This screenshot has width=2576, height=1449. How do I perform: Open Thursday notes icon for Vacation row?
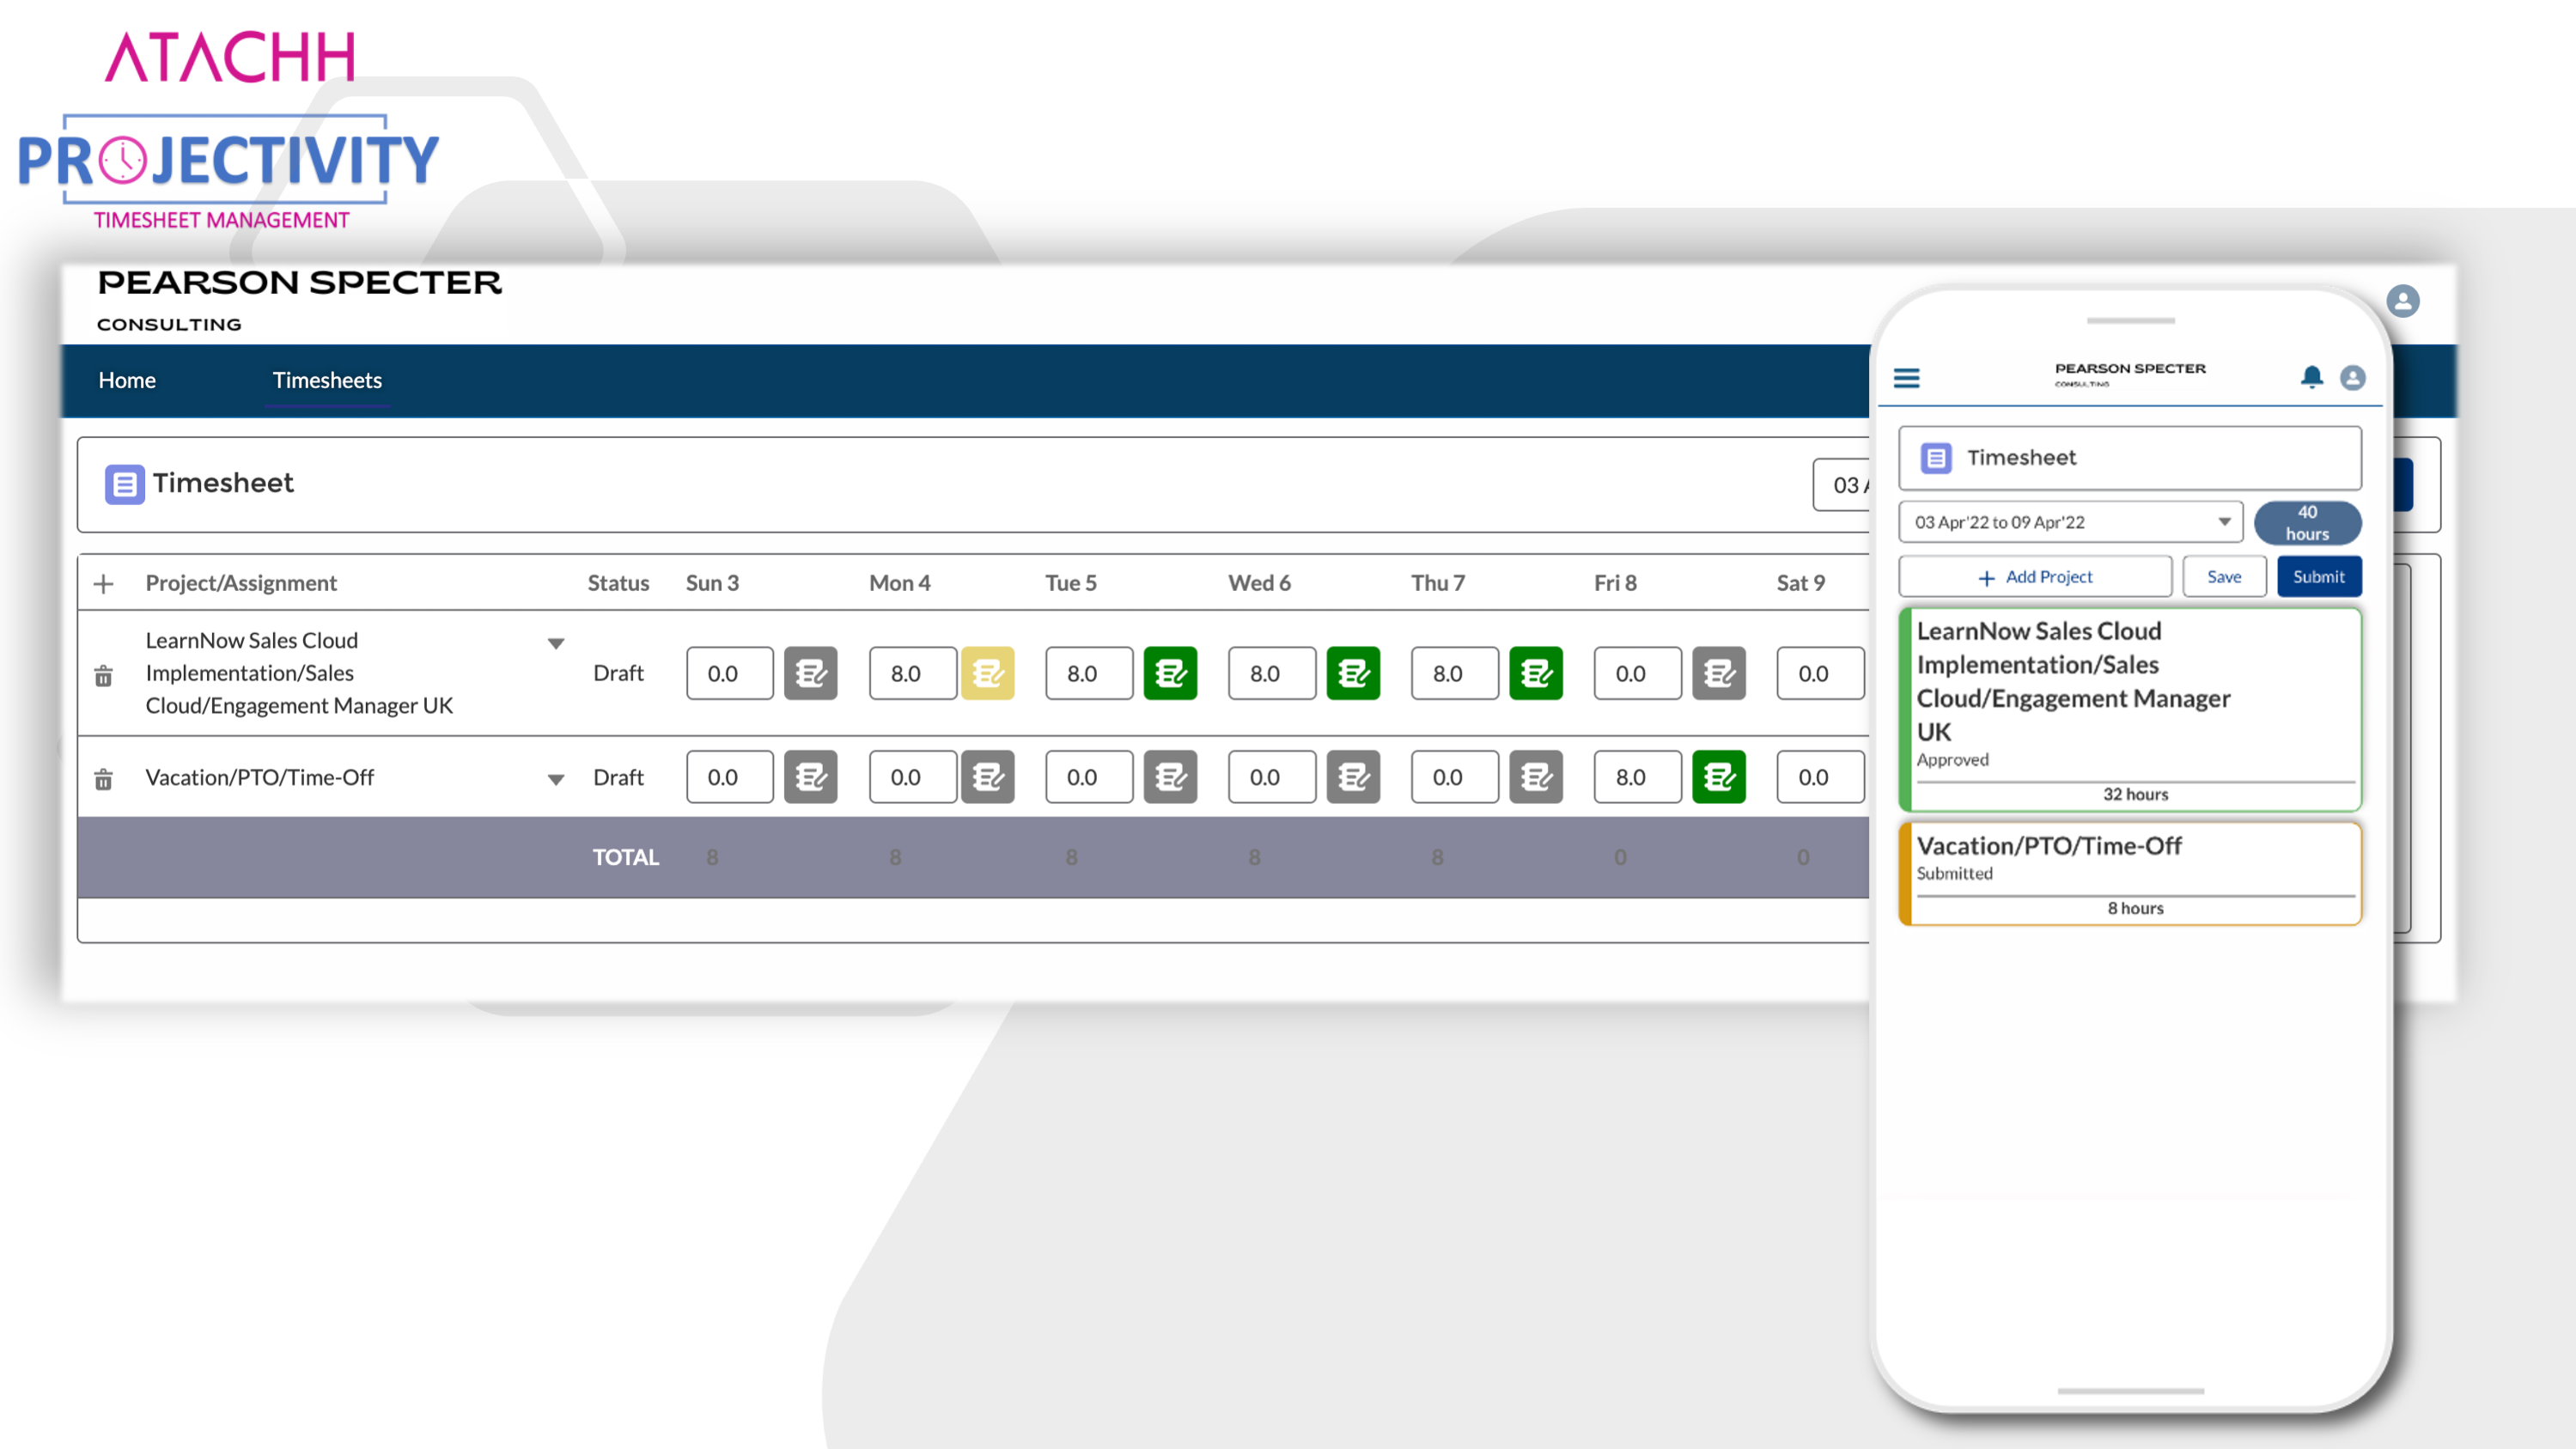coord(1536,777)
